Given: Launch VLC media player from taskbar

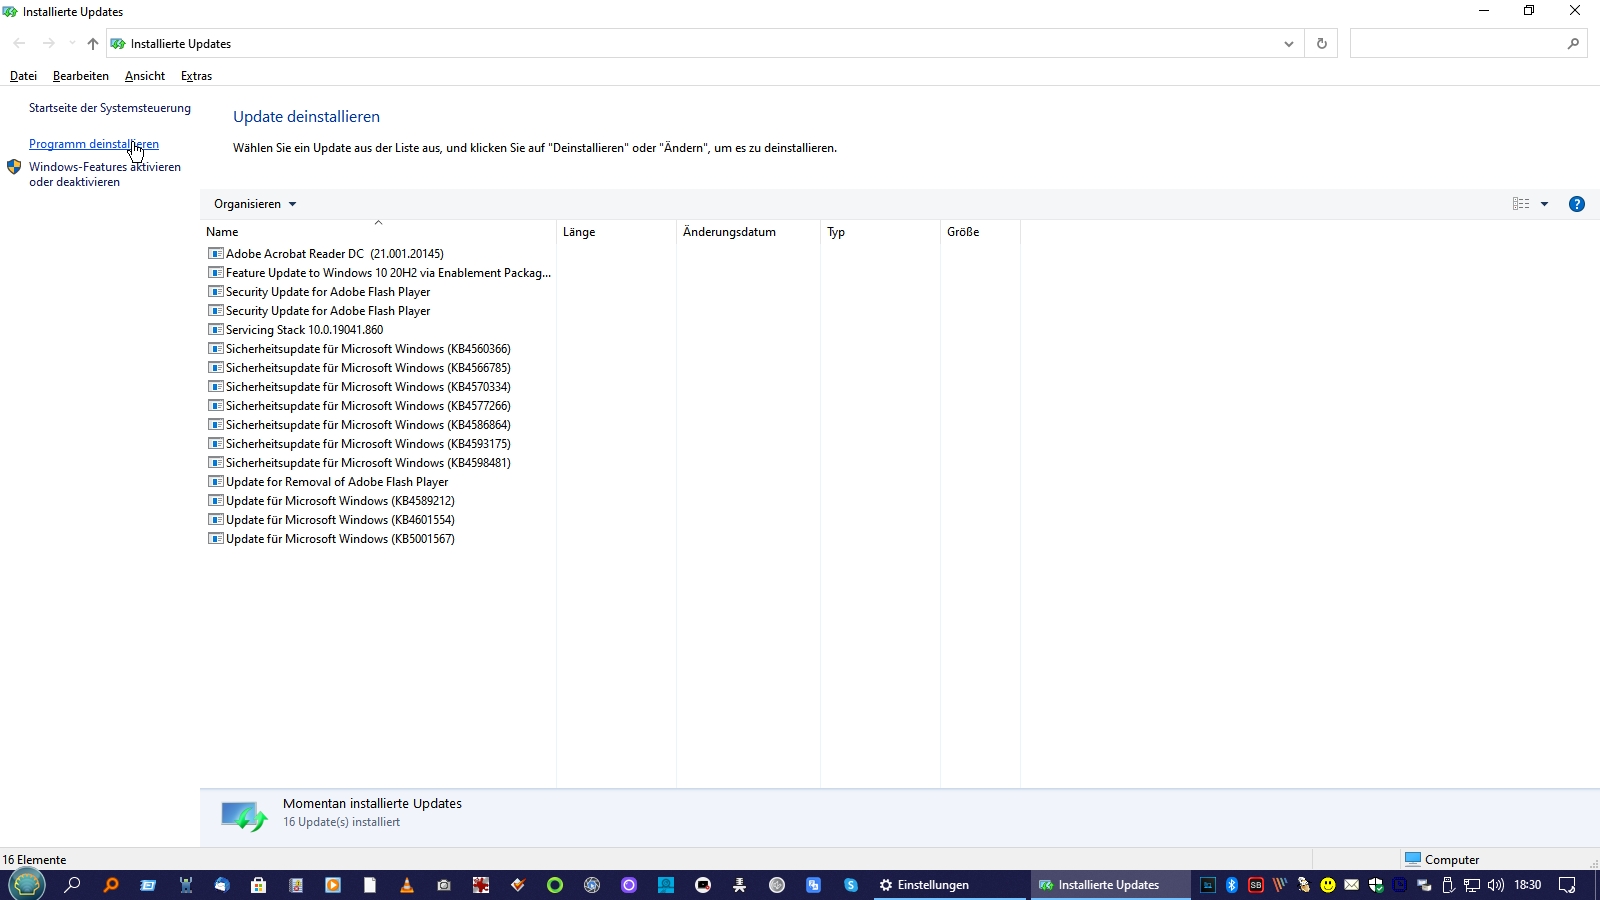Looking at the screenshot, I should point(407,885).
